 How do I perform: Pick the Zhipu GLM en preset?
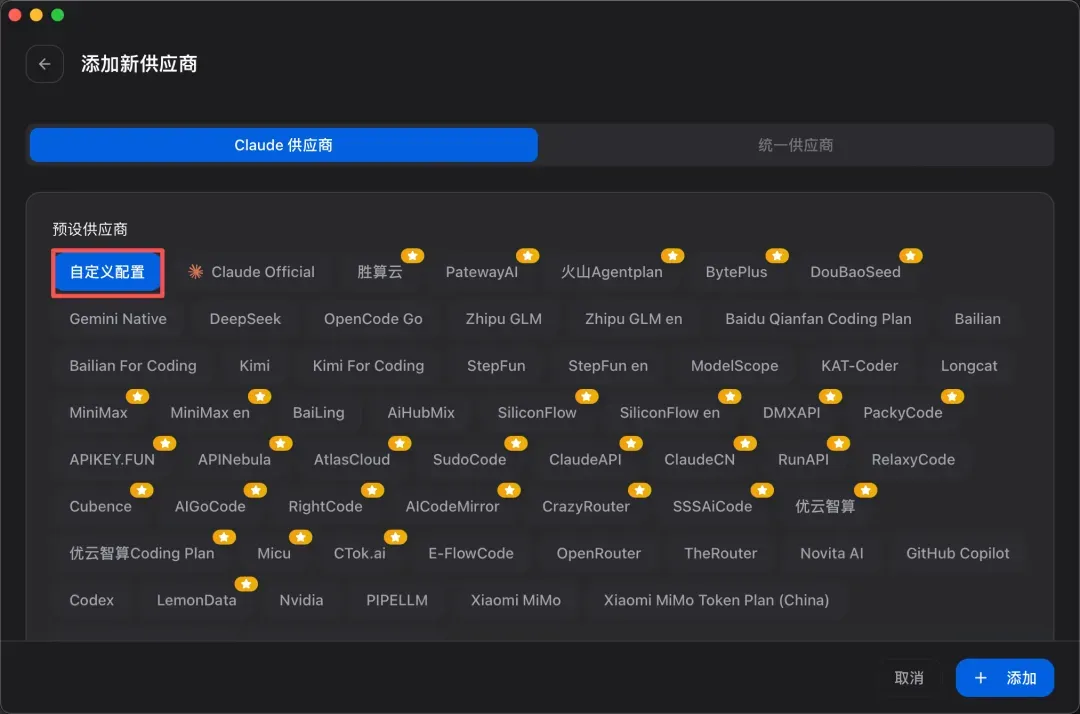coord(634,319)
